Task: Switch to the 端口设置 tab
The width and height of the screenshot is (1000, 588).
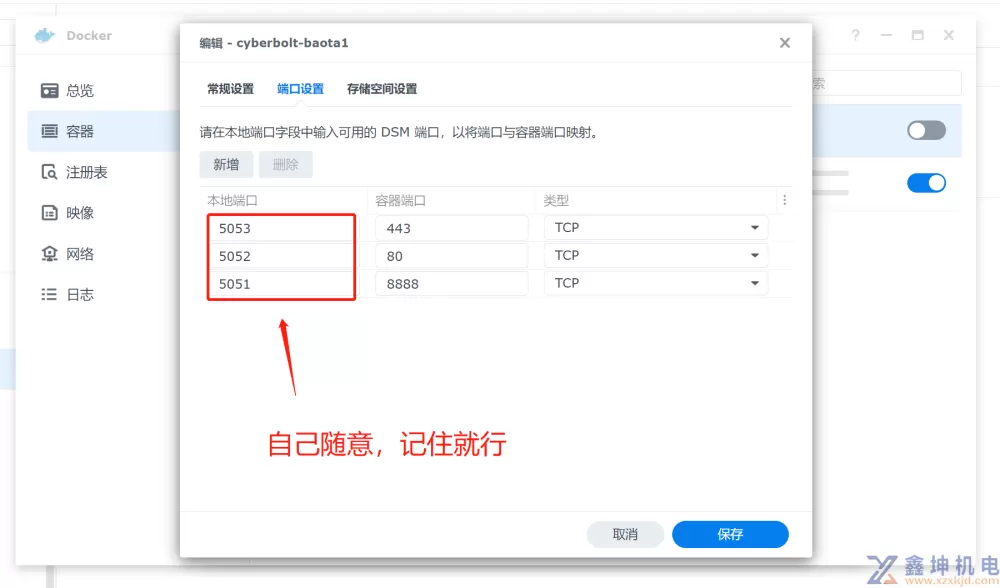Action: click(300, 89)
